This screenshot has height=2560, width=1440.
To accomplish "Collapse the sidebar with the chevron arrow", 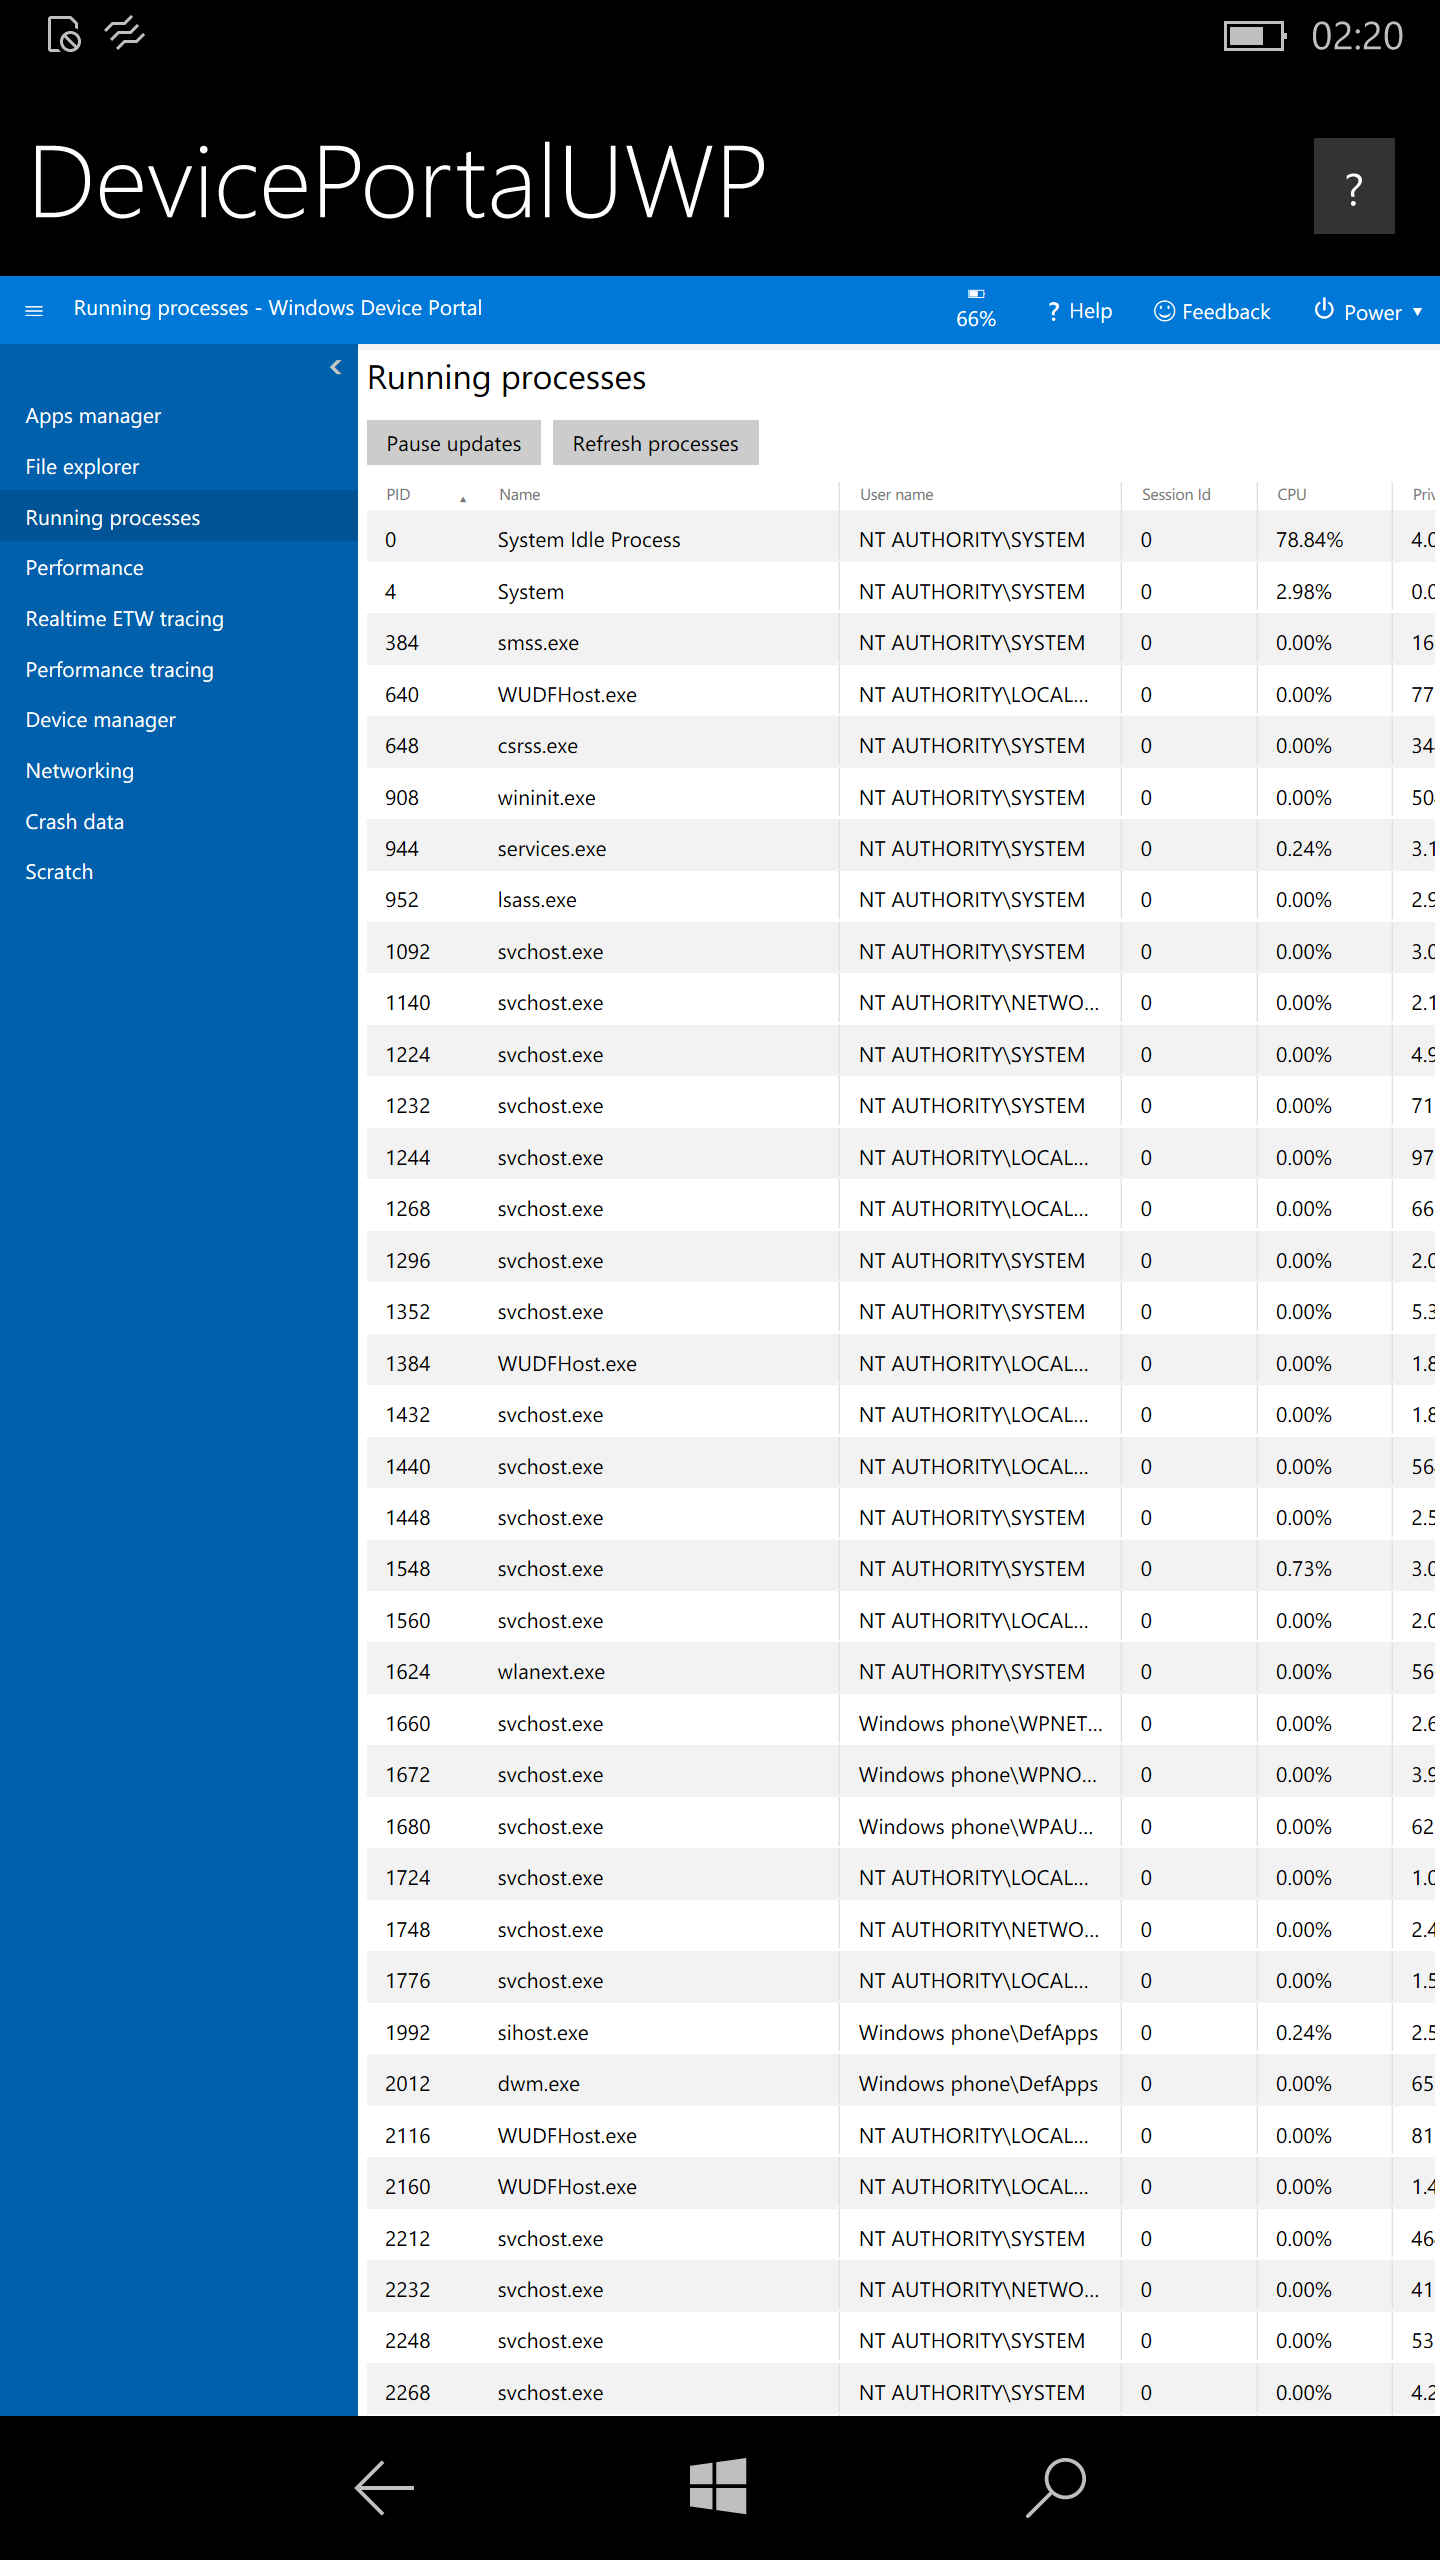I will point(336,367).
